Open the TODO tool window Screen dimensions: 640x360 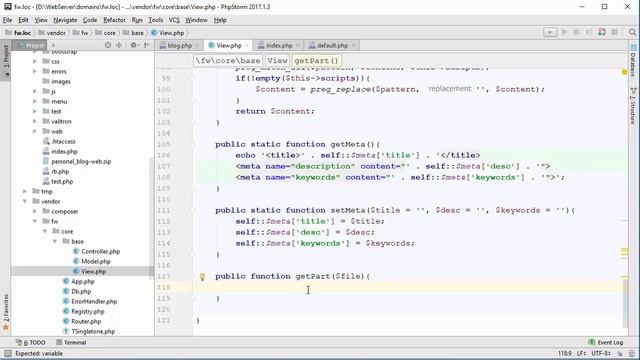(31, 342)
